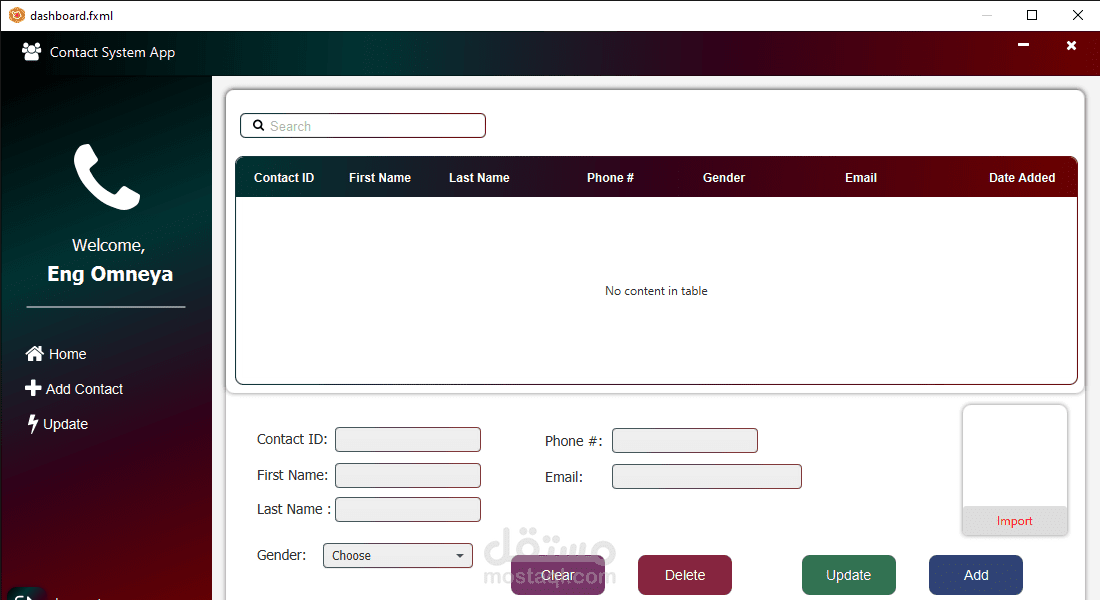Click the plus icon beside Add Contact
1100x600 pixels.
click(x=33, y=388)
